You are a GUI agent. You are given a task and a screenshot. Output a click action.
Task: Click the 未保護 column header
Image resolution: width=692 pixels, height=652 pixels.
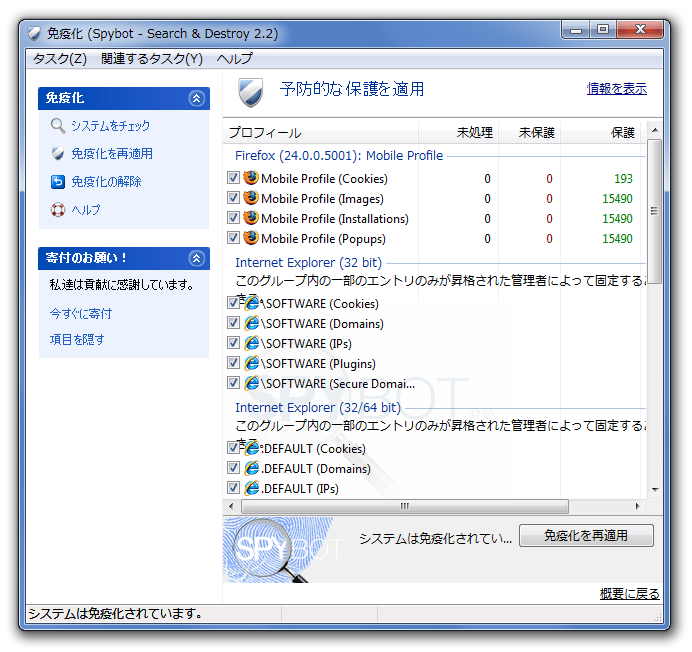click(x=530, y=132)
